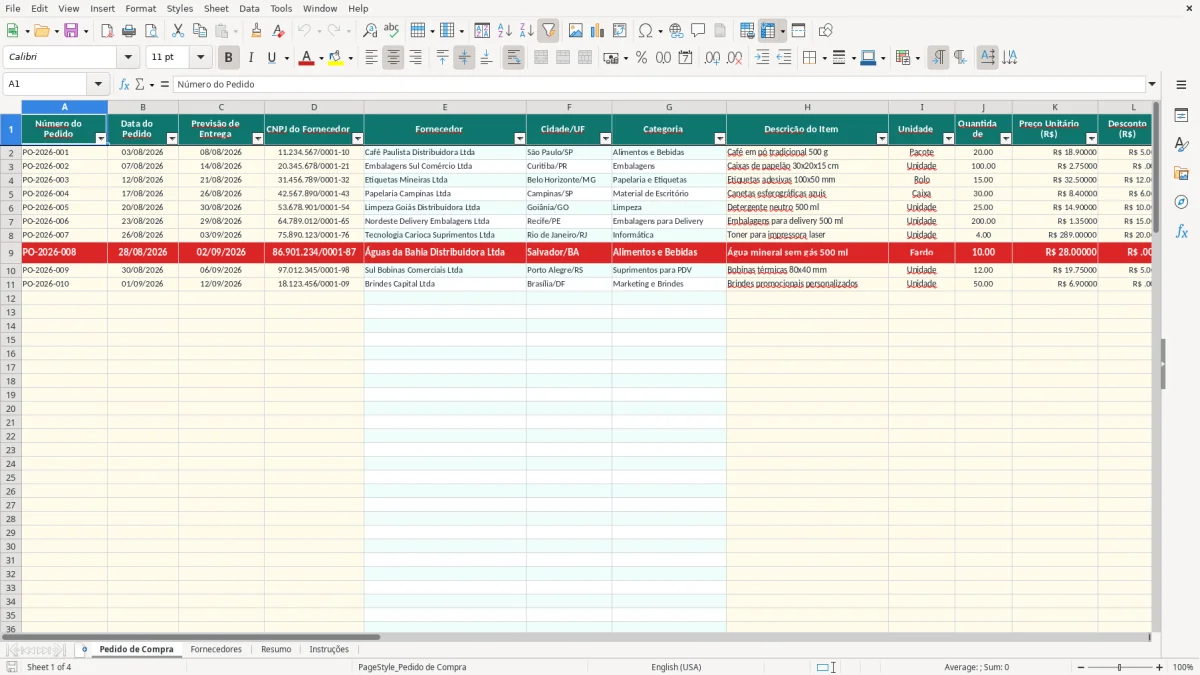Open the Data menu

pyautogui.click(x=249, y=8)
